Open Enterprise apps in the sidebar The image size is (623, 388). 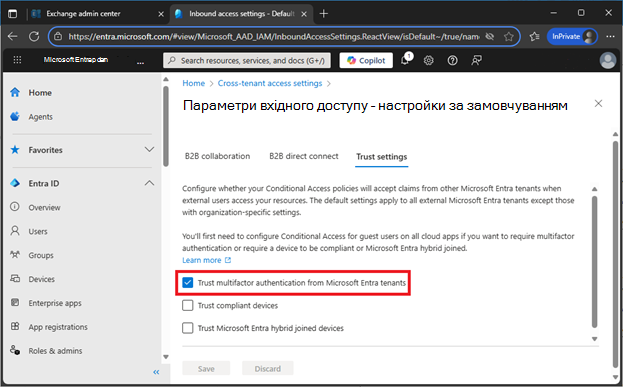pos(55,303)
